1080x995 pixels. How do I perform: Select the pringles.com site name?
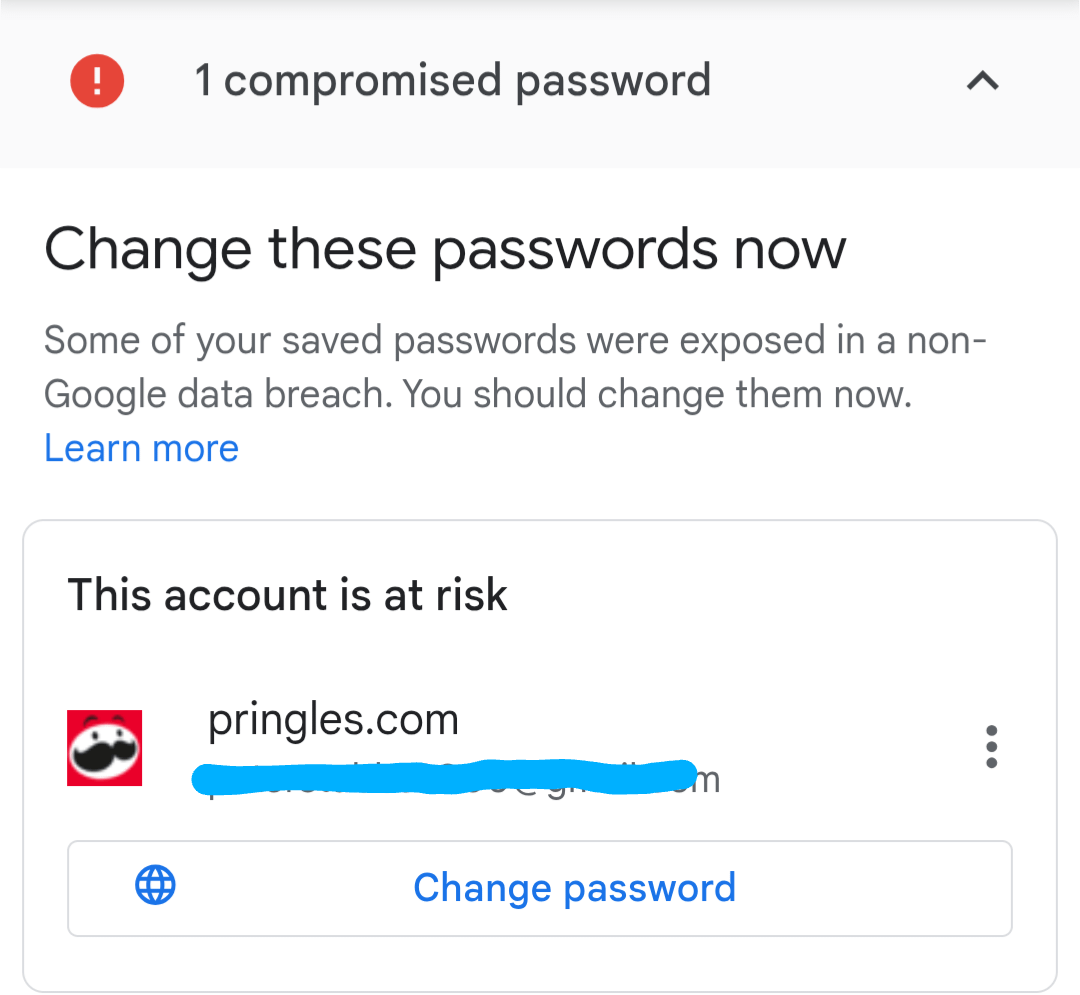pyautogui.click(x=333, y=720)
